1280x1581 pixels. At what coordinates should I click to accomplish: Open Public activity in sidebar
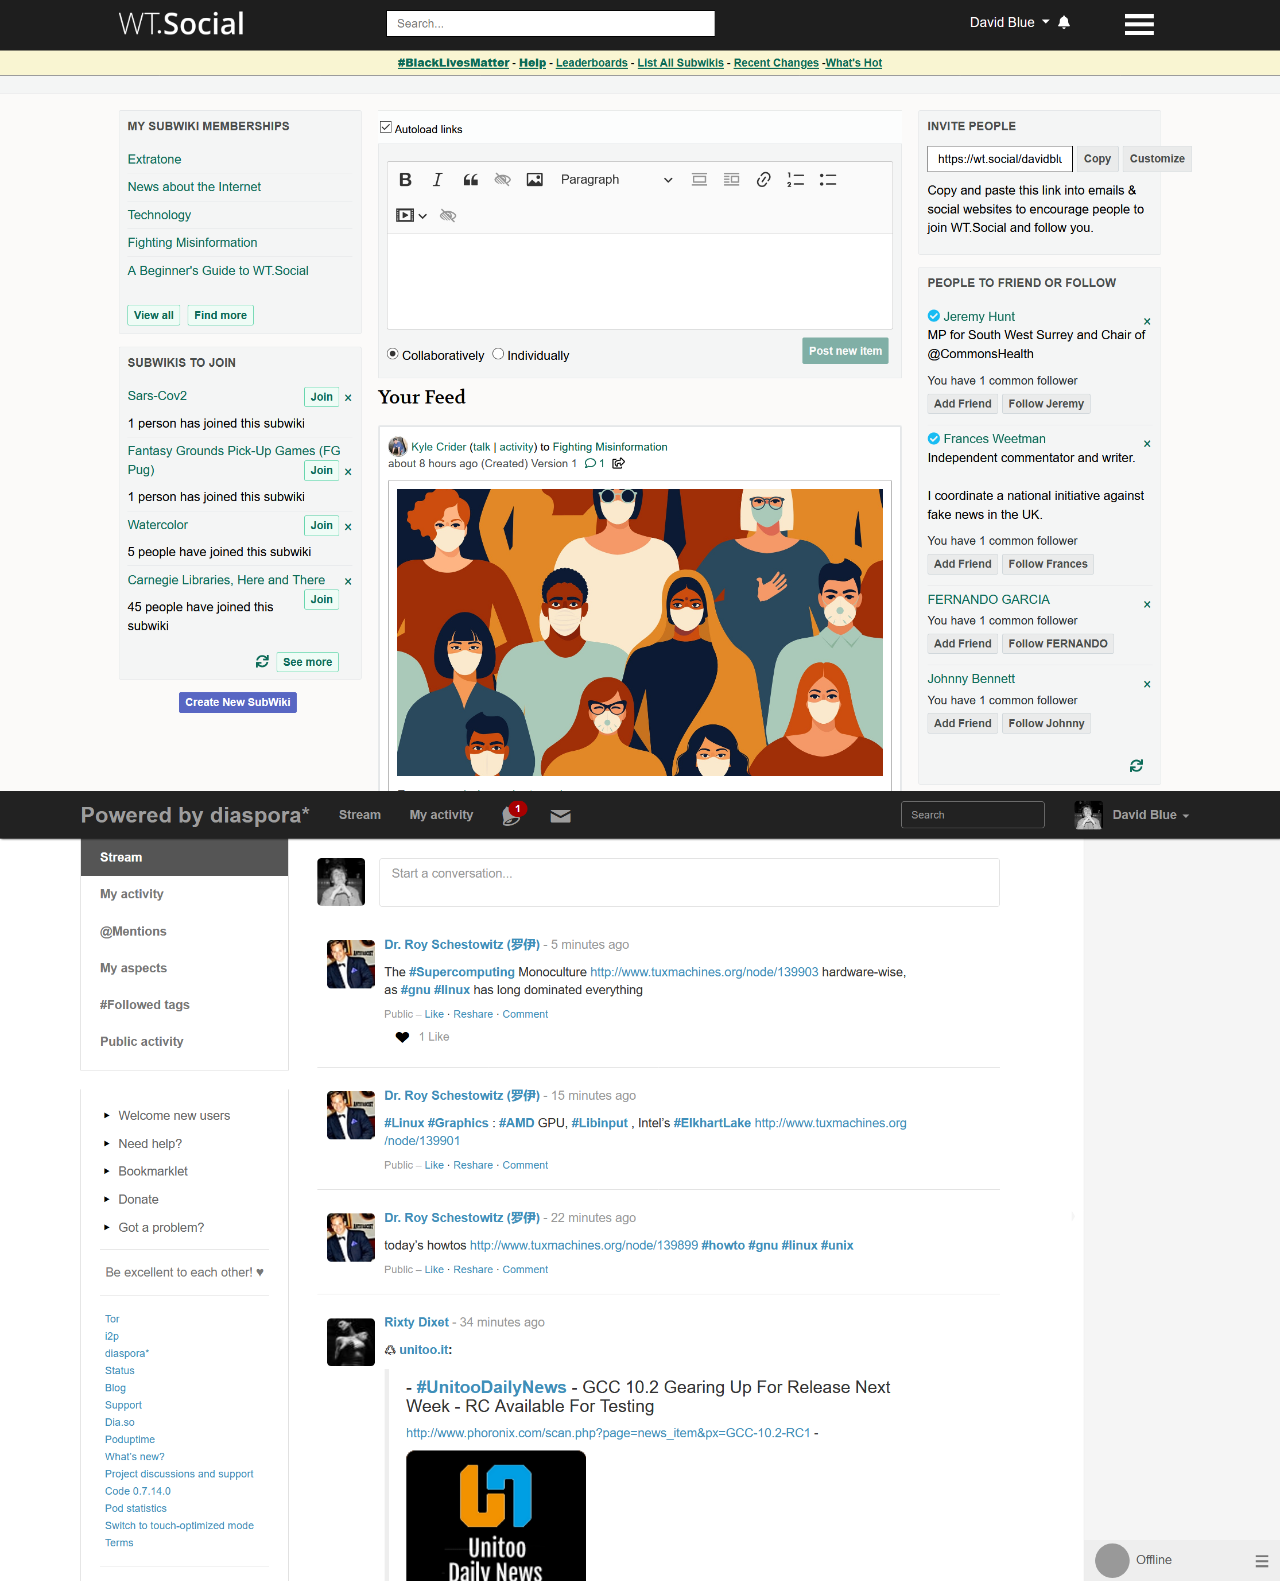[x=185, y=1042]
